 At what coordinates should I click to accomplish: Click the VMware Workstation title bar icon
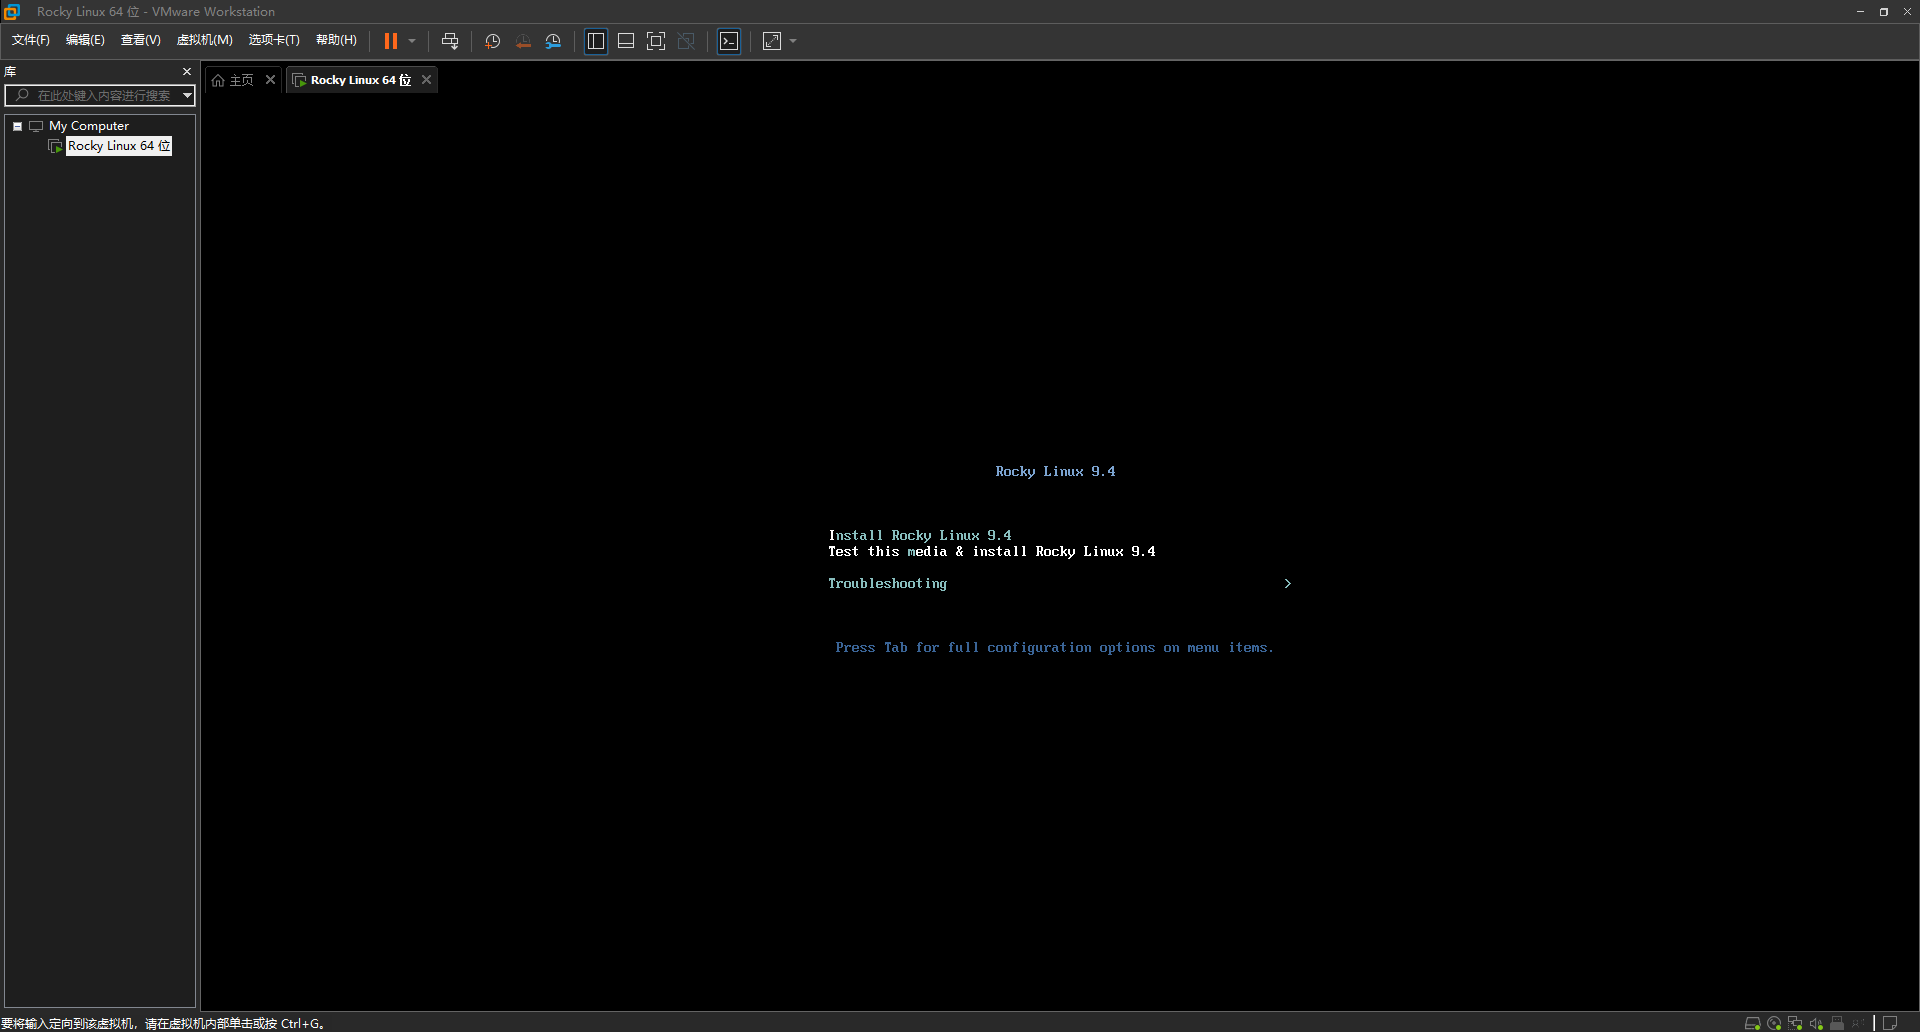pyautogui.click(x=12, y=12)
